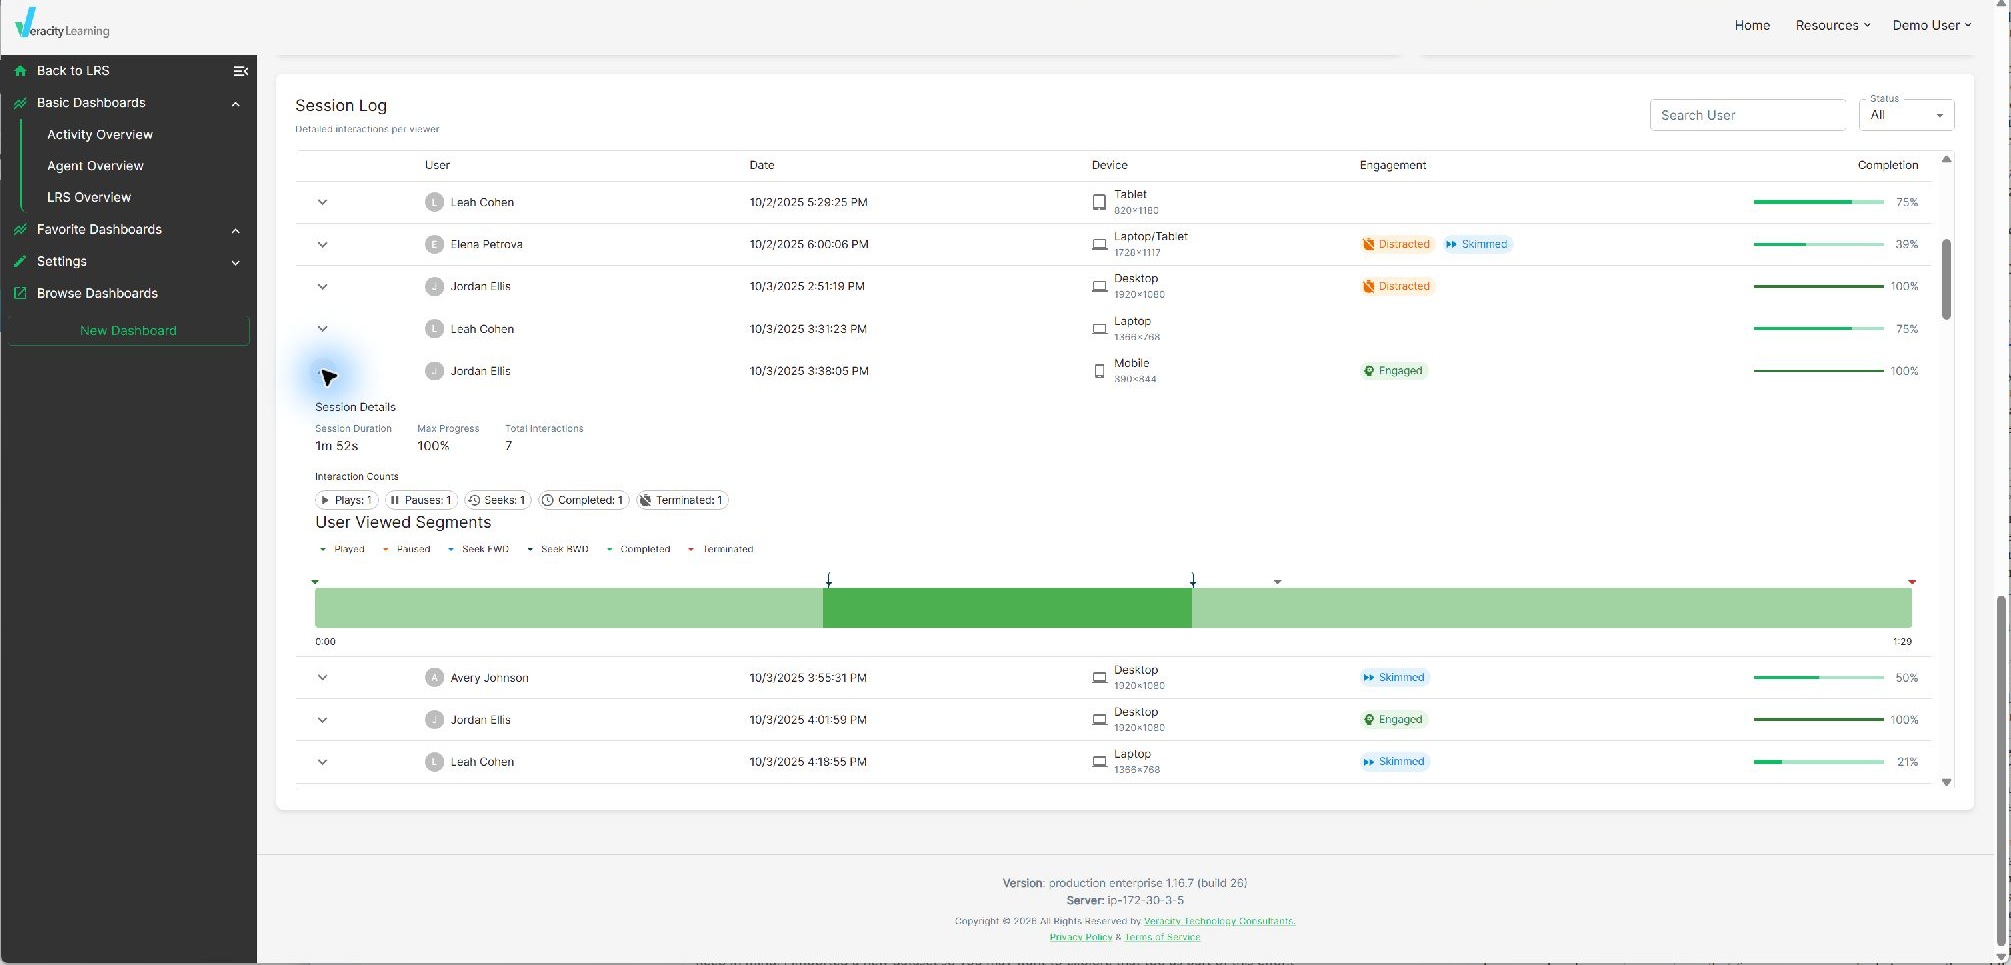Expand Avery Johnson's session row
The image size is (2011, 965).
[x=322, y=678]
